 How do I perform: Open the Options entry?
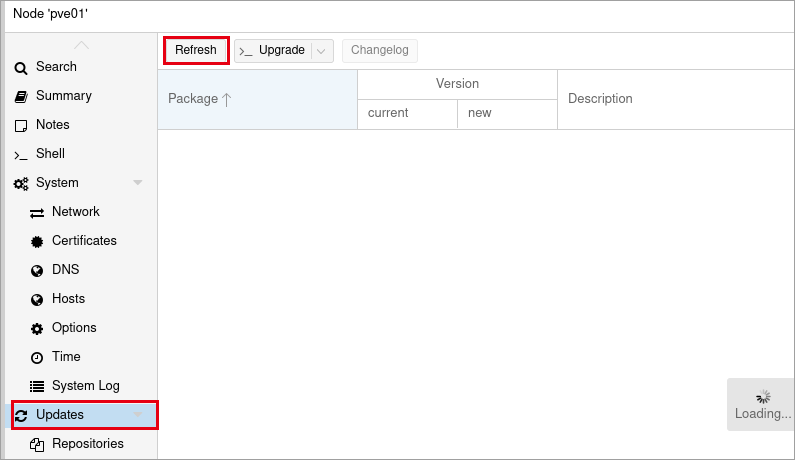pos(74,327)
